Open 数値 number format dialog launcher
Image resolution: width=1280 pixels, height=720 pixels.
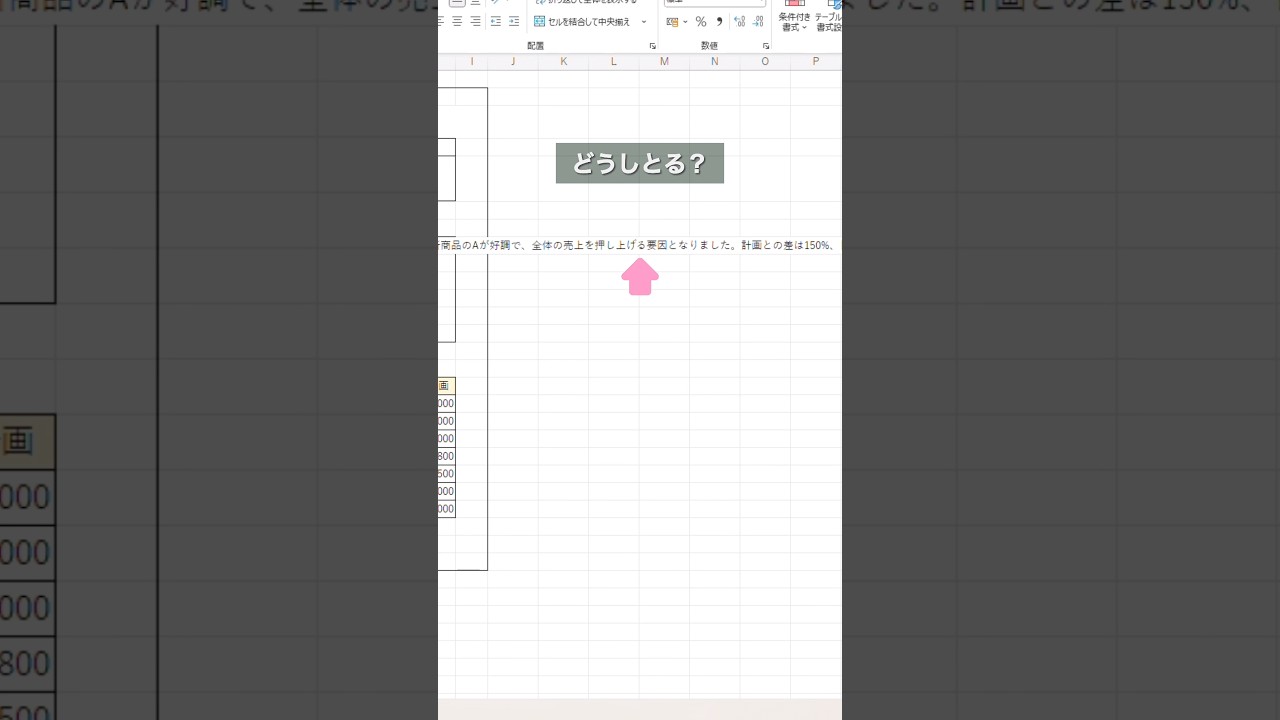[x=766, y=46]
